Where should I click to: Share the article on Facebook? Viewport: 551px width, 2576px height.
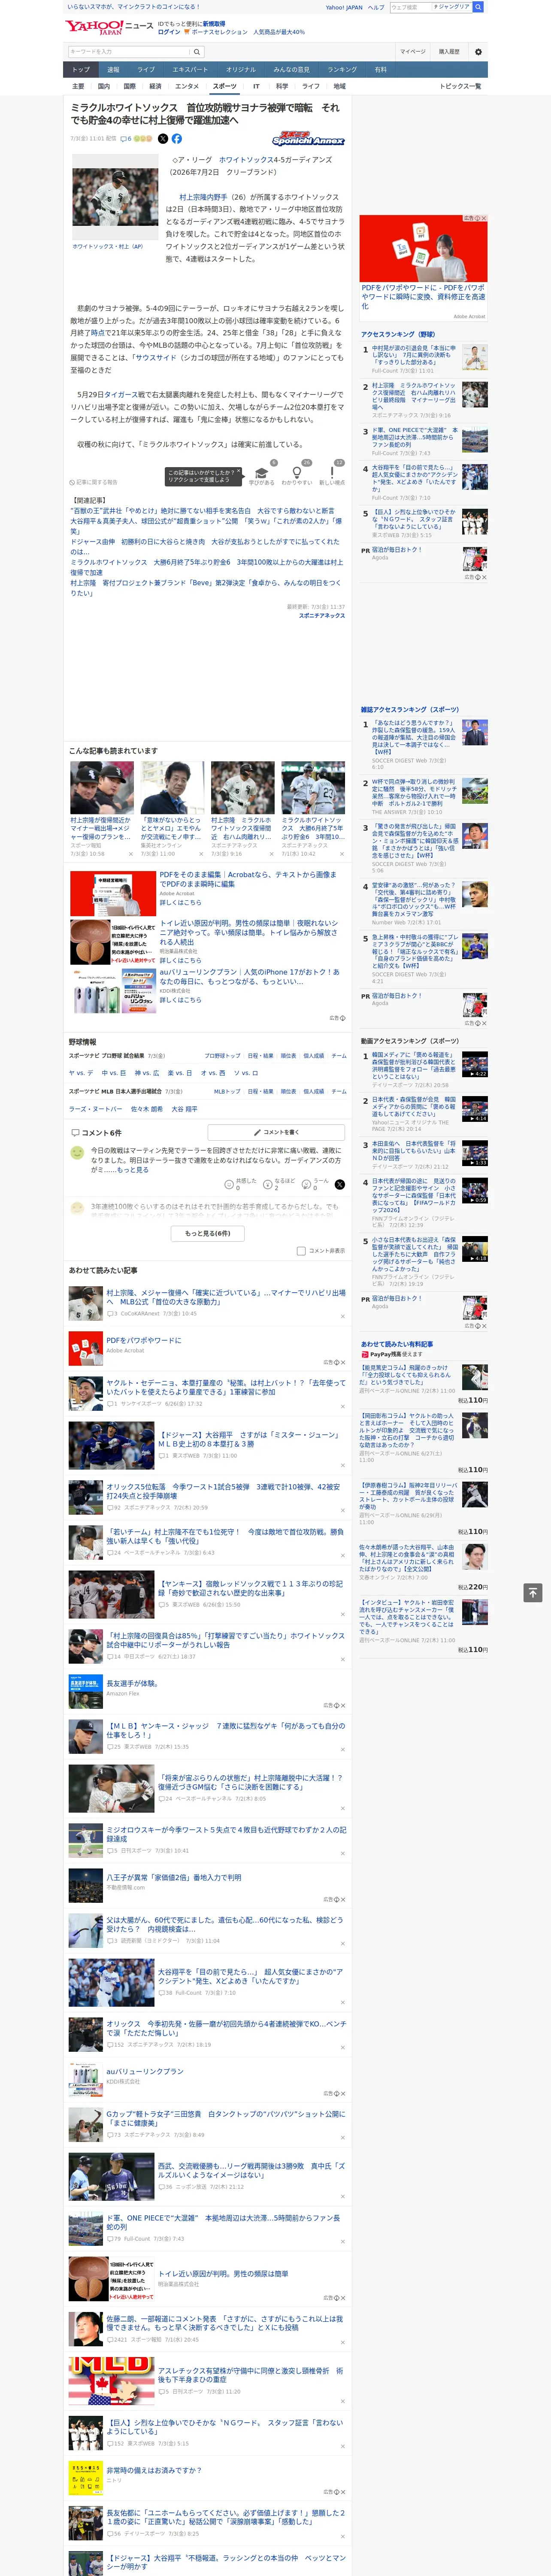tap(177, 139)
